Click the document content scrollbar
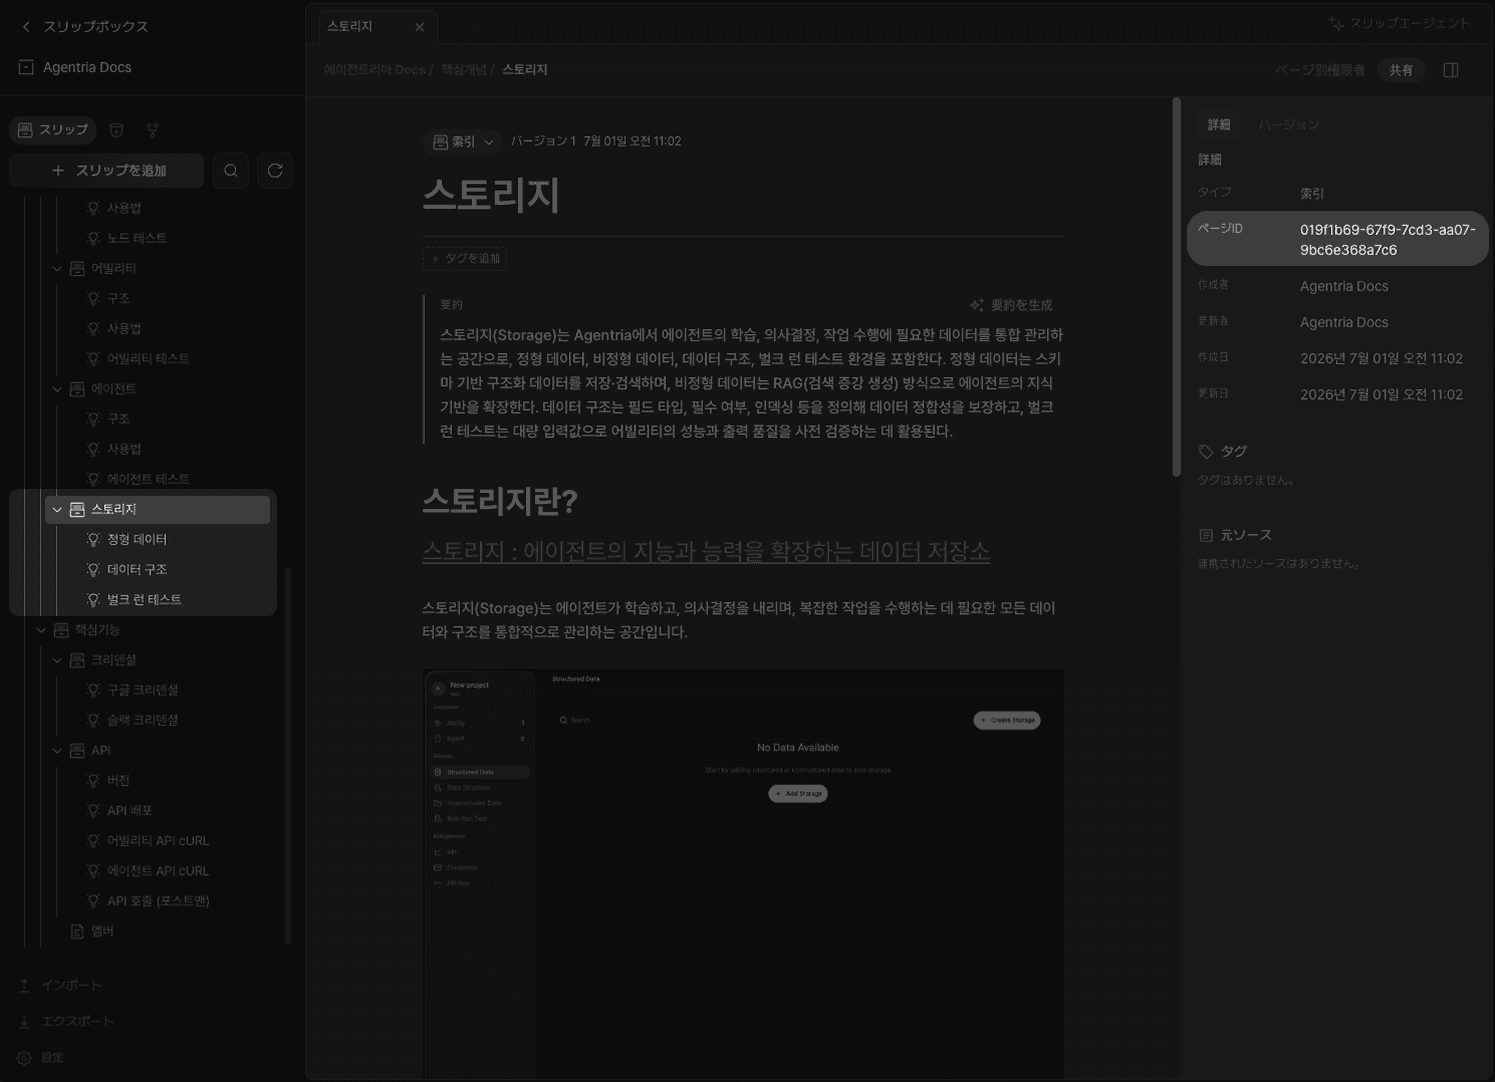 [x=1177, y=287]
